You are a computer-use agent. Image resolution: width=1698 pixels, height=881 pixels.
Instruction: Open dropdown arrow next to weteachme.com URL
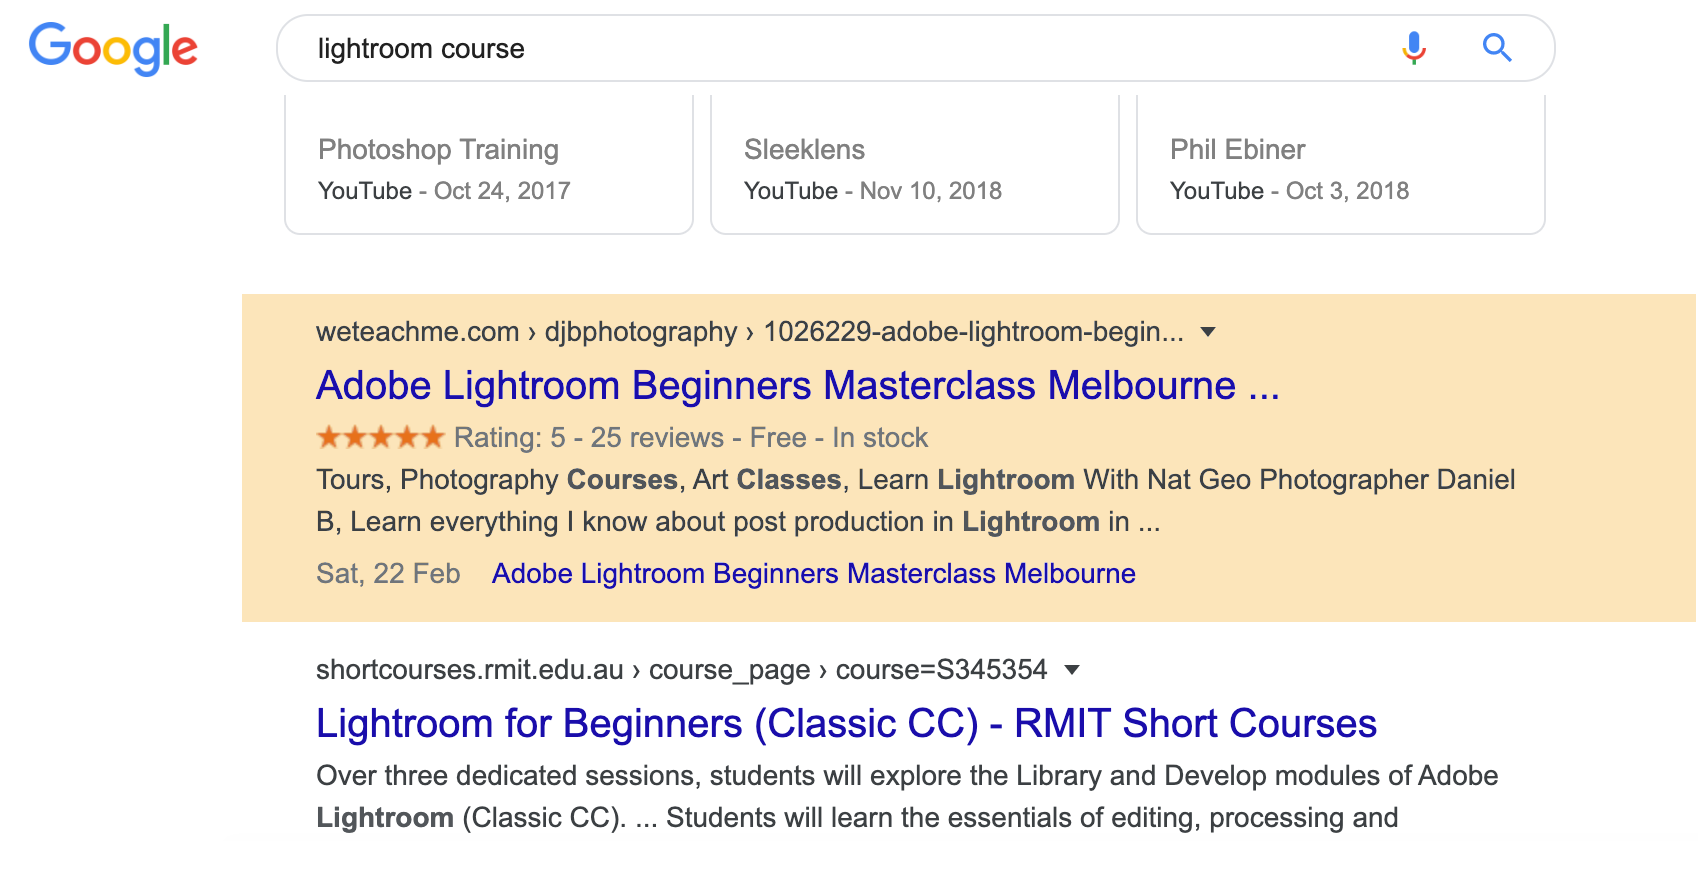pos(1208,332)
